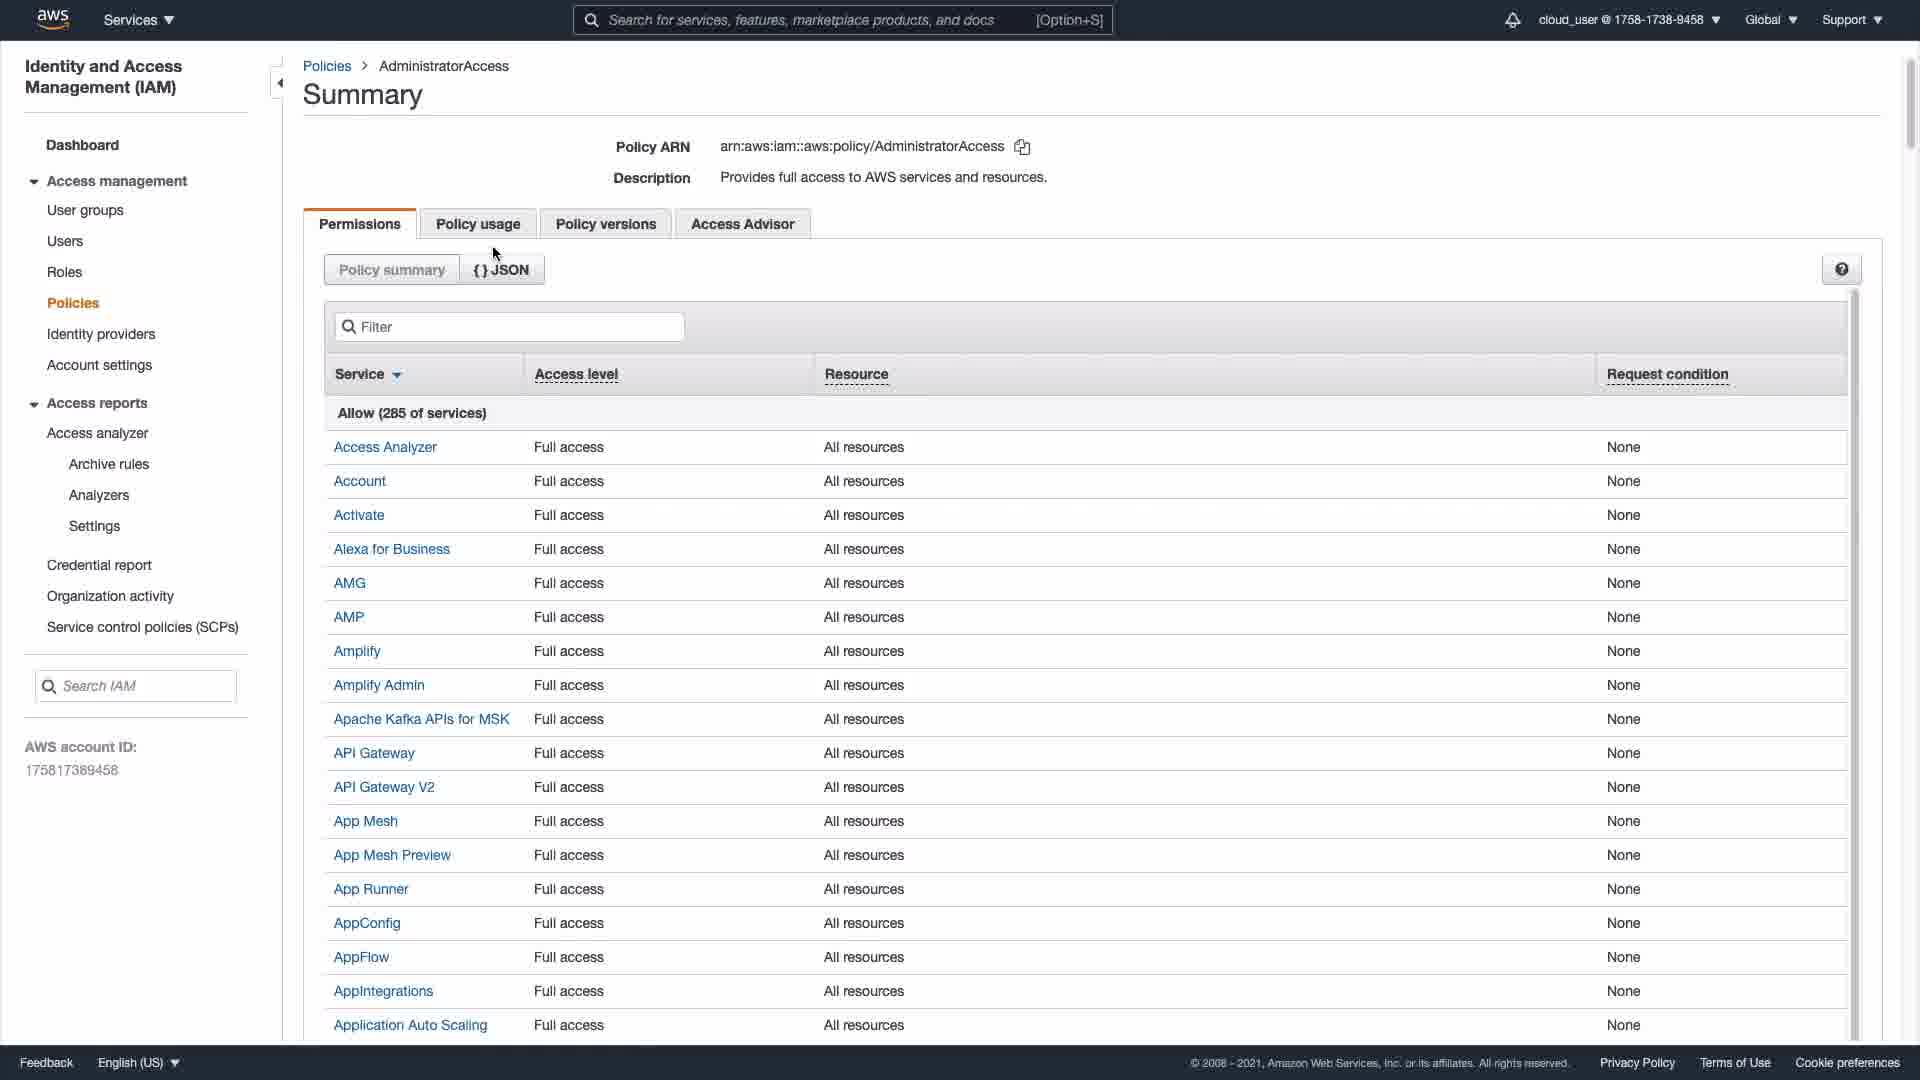Go to Policies breadcrumb link
The image size is (1920, 1080).
click(327, 66)
